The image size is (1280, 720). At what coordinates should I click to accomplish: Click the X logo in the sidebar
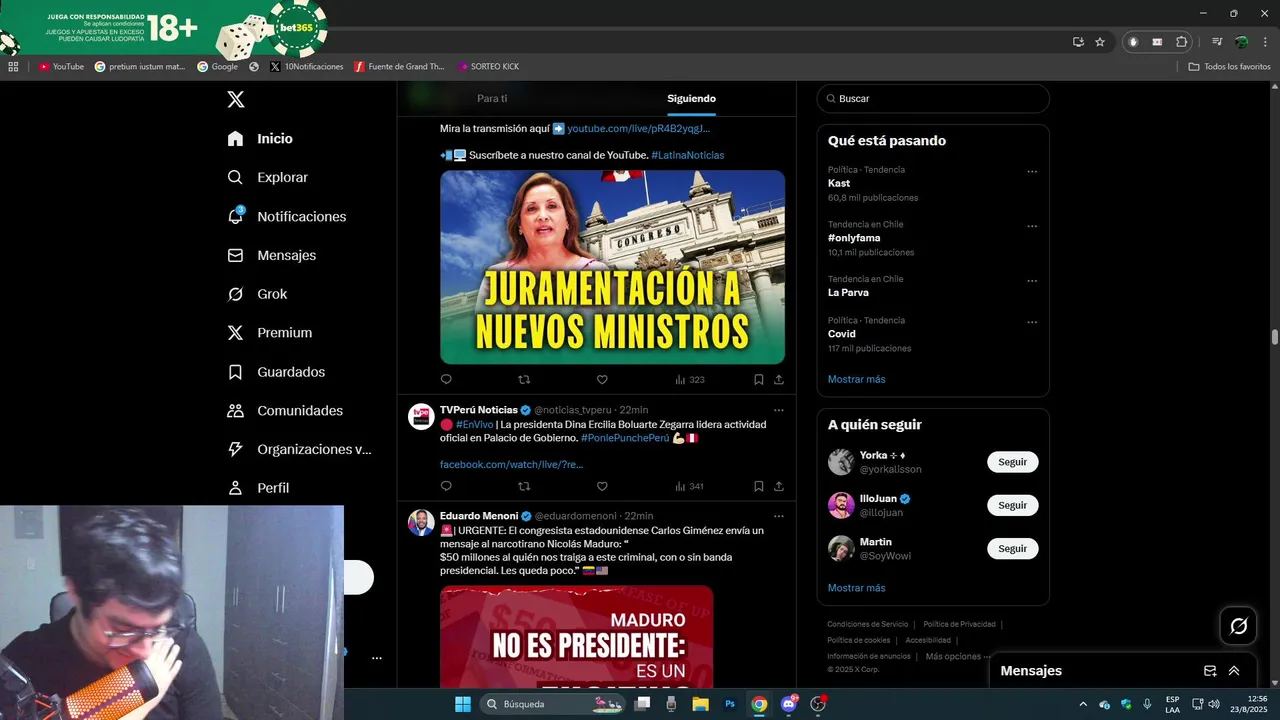point(235,99)
